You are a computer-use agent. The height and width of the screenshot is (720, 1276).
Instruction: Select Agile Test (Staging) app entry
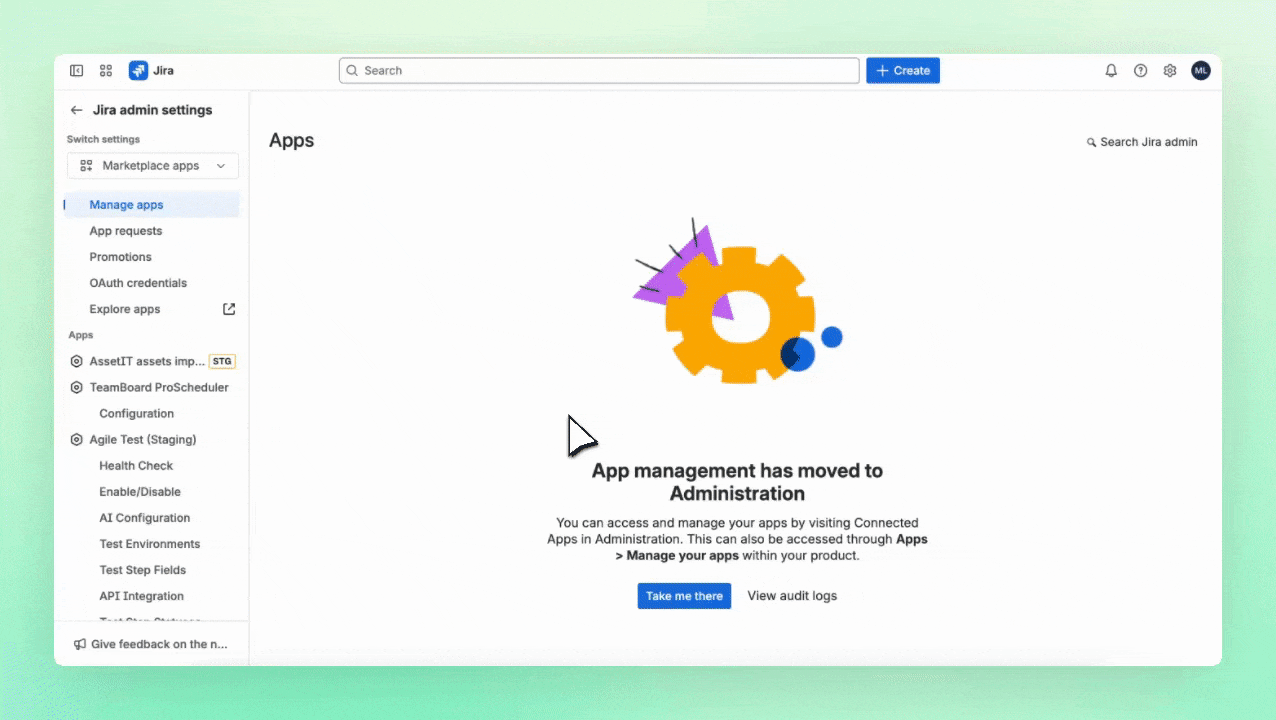pyautogui.click(x=142, y=439)
